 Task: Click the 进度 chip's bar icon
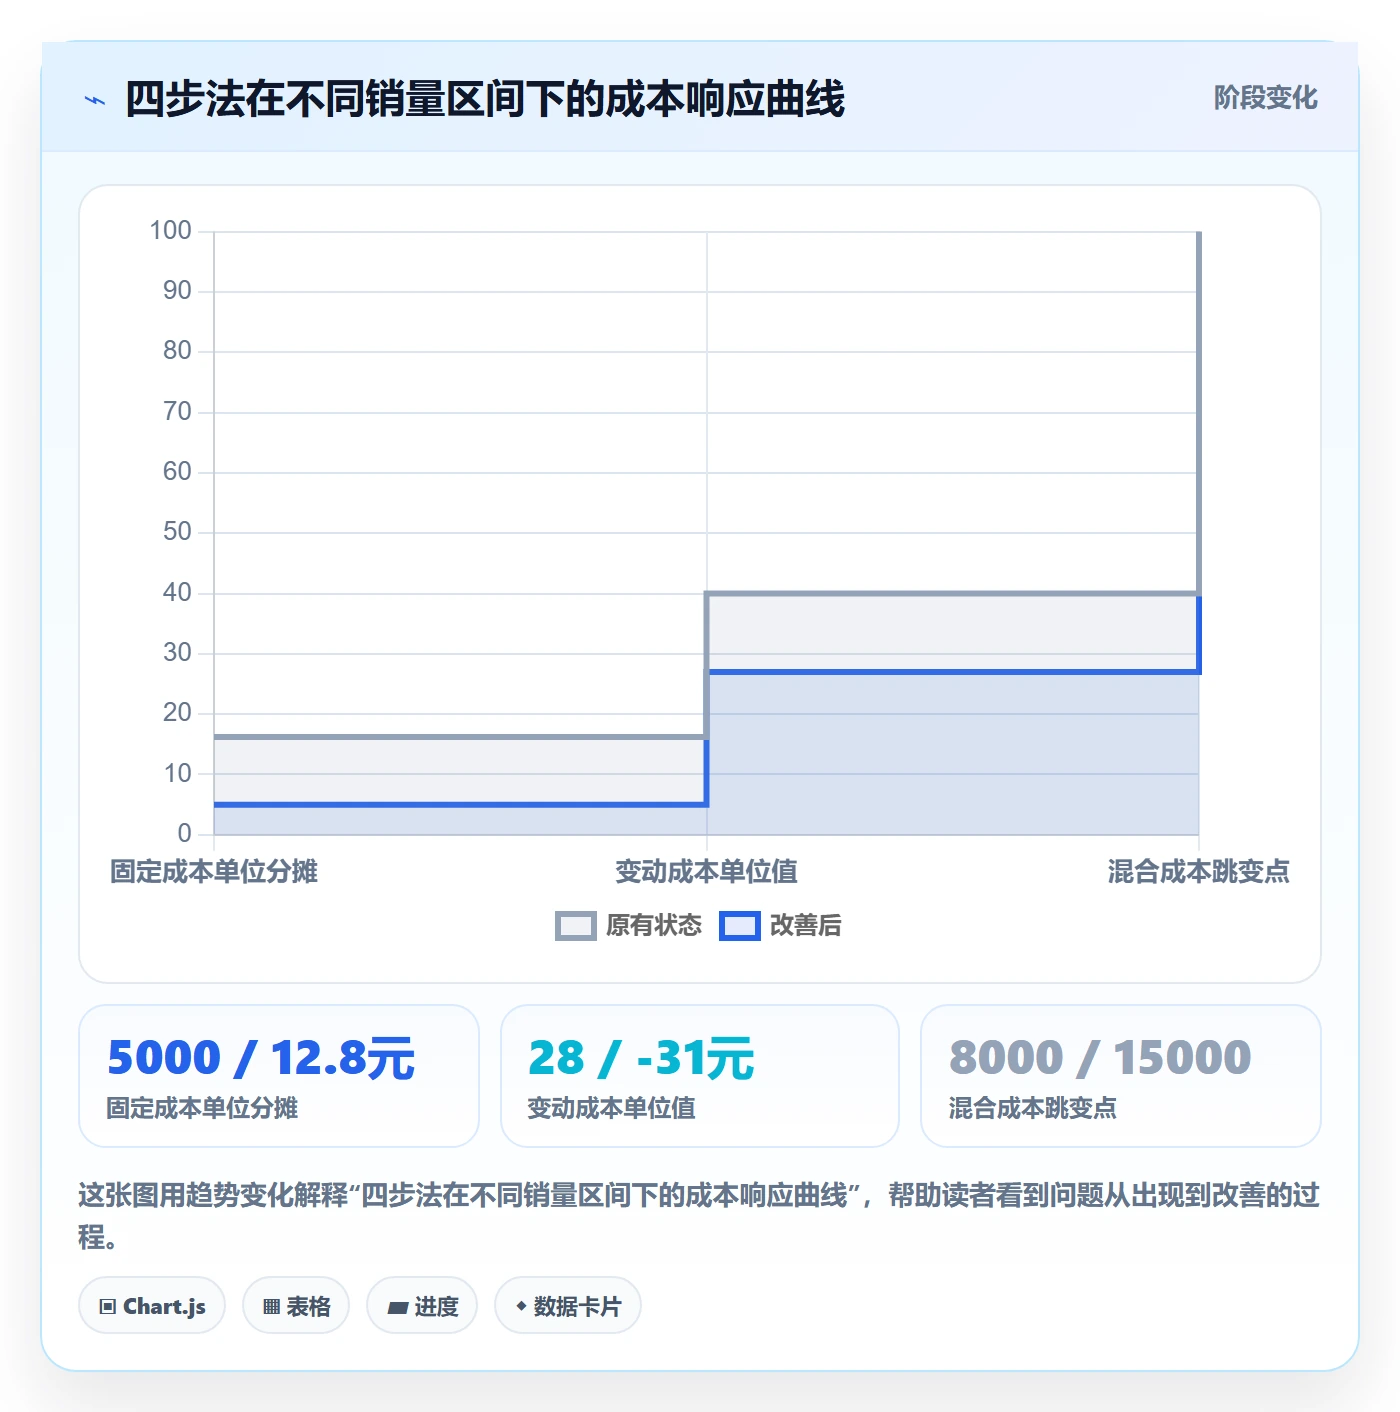pos(398,1307)
